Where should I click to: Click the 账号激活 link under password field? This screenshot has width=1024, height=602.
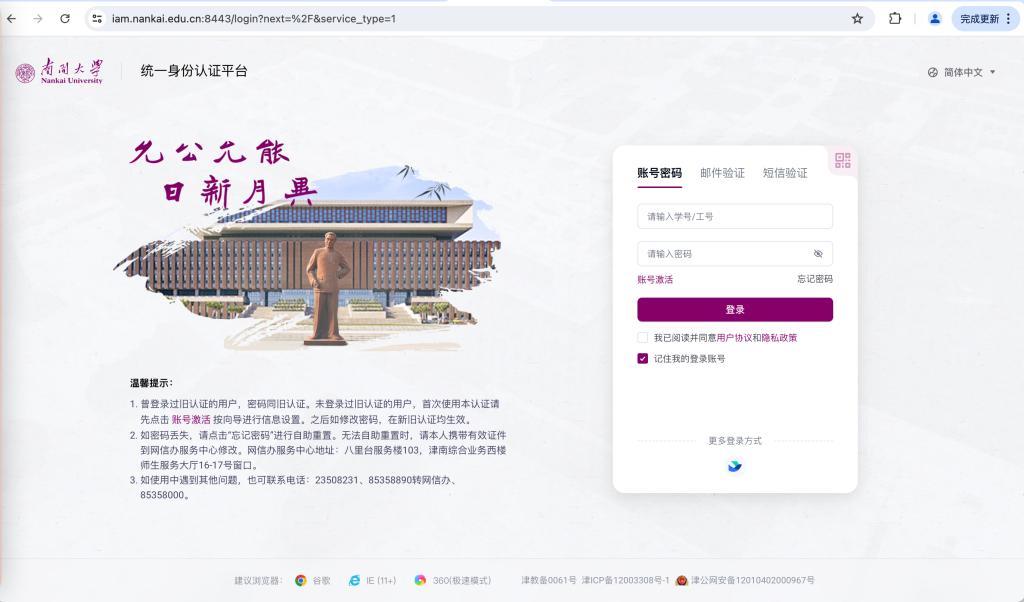655,279
